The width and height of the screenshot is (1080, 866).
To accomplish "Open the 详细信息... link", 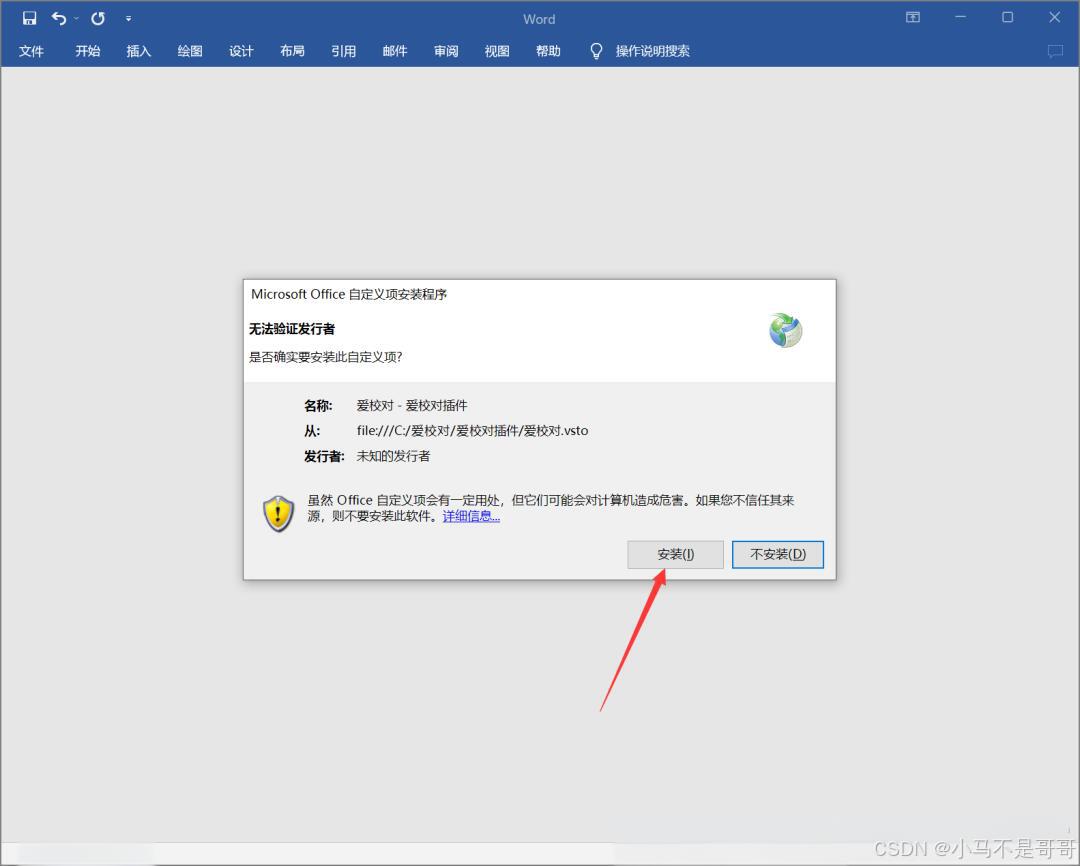I will pyautogui.click(x=471, y=516).
